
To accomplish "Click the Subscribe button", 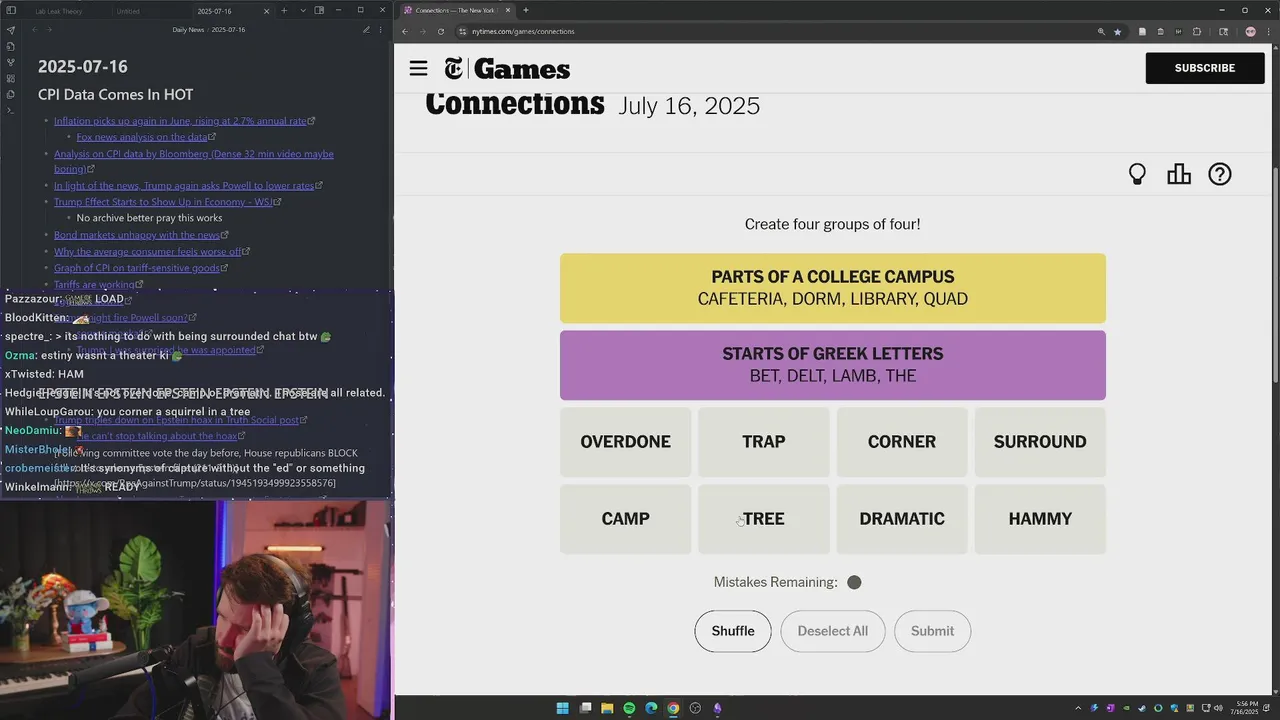I will [1205, 68].
